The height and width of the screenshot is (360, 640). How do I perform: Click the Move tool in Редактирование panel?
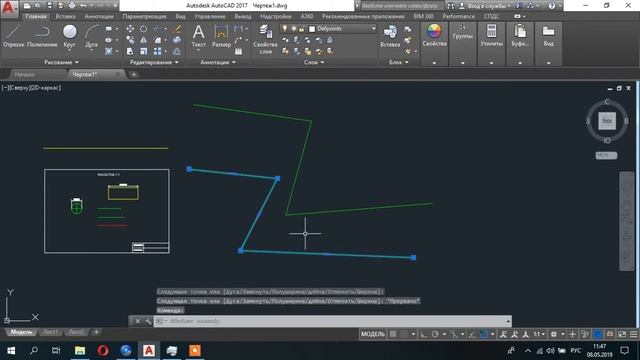tap(130, 29)
